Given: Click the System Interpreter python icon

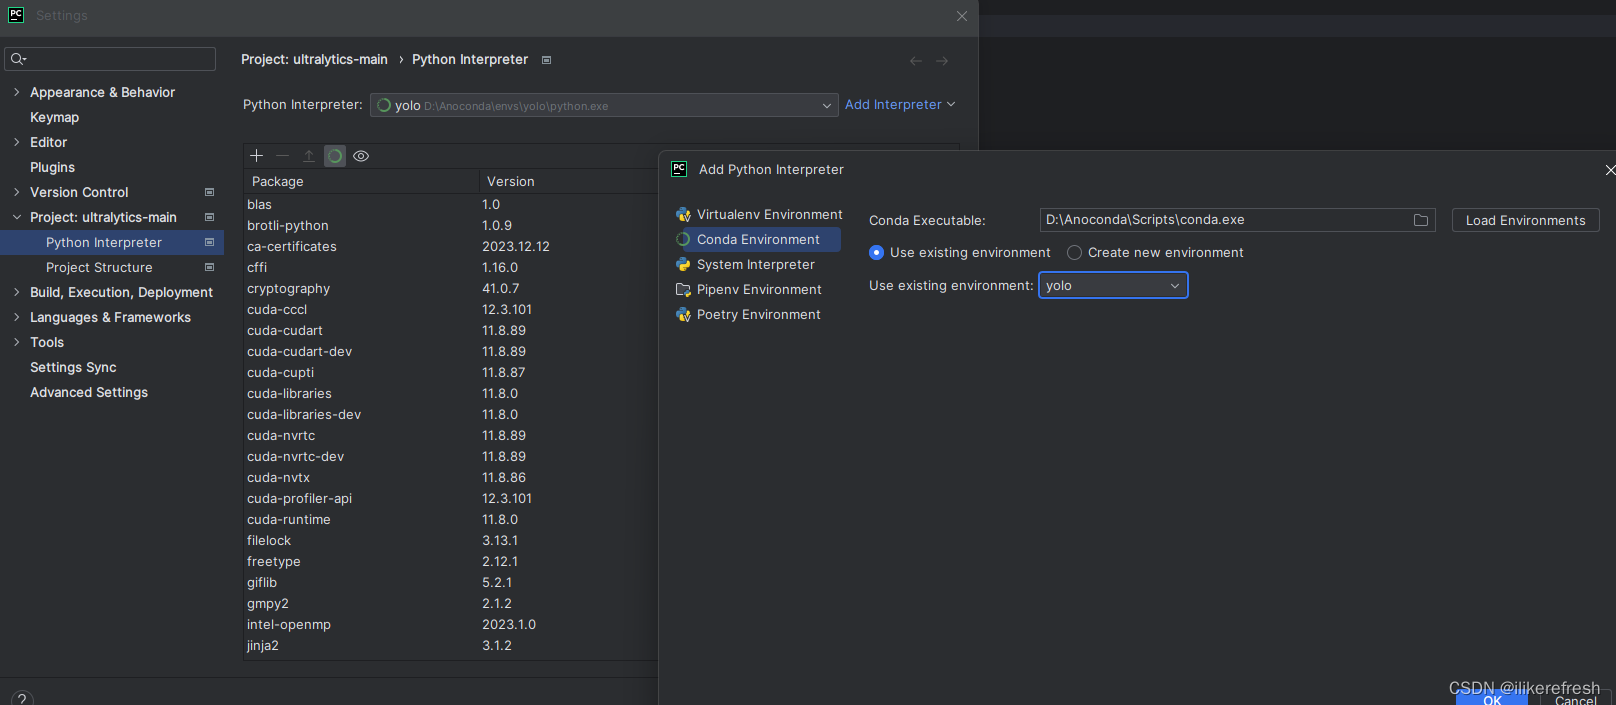Looking at the screenshot, I should coord(683,265).
